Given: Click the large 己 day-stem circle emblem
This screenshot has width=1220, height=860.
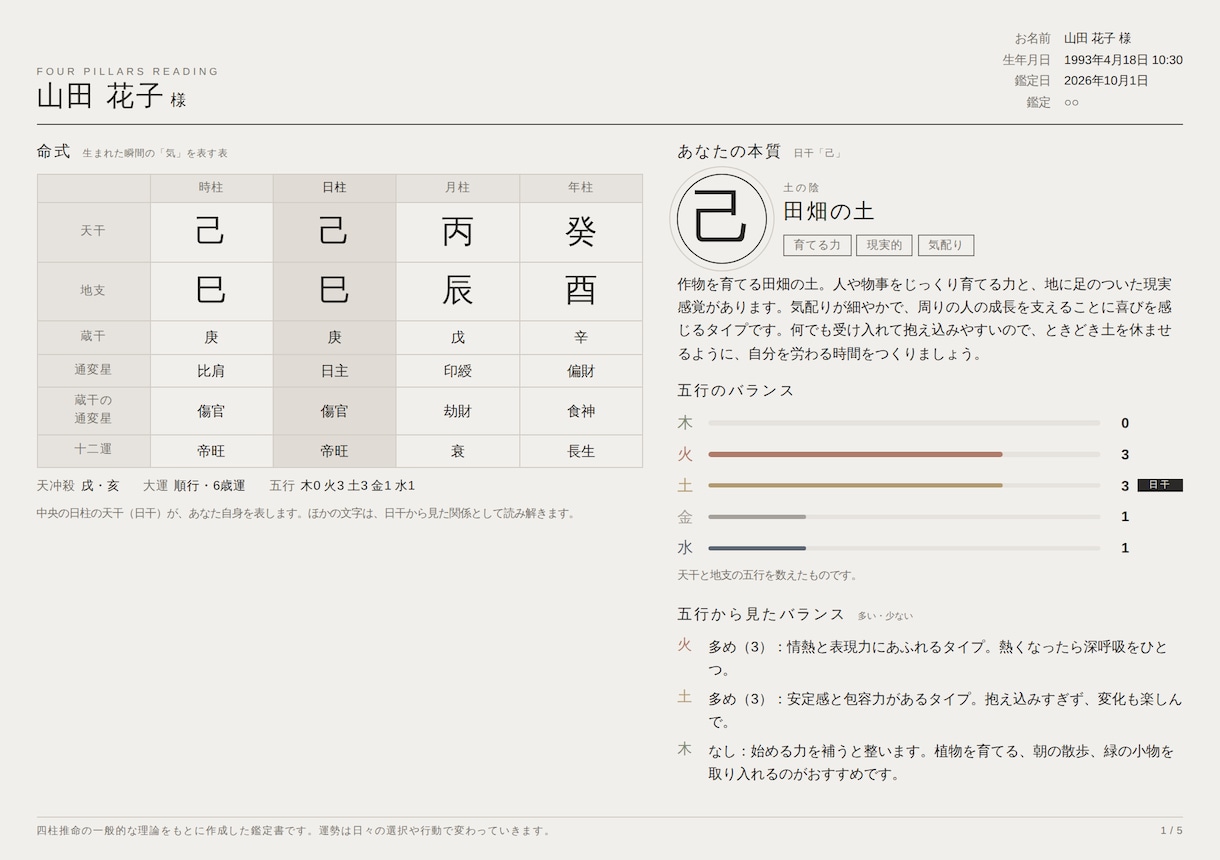Looking at the screenshot, I should point(721,219).
